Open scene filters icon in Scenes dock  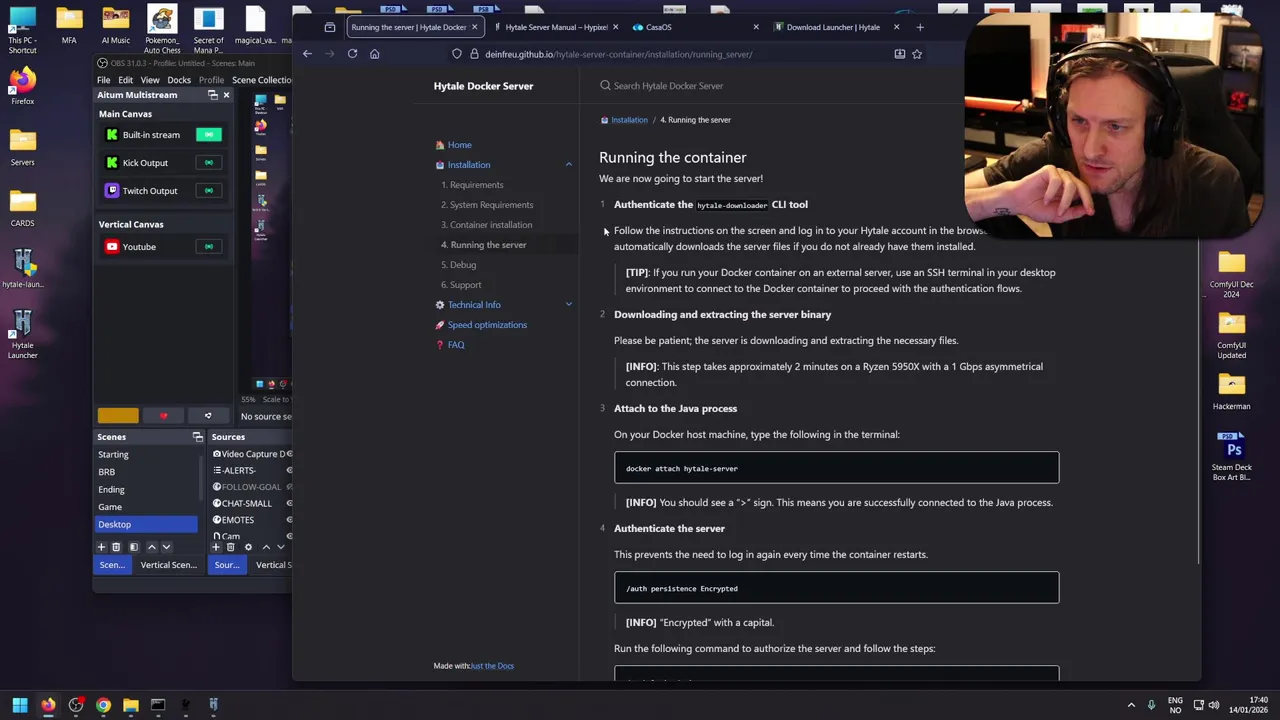point(133,547)
